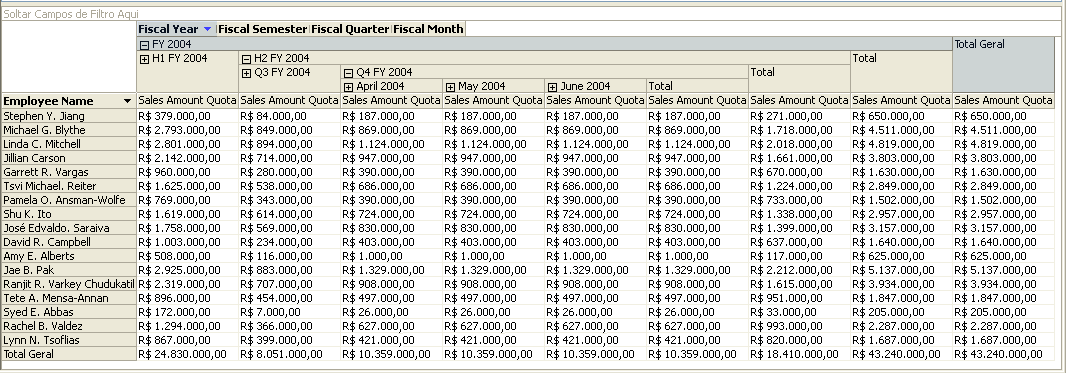Click the Total Geral column header
This screenshot has height=373, width=1066.
1003,65
